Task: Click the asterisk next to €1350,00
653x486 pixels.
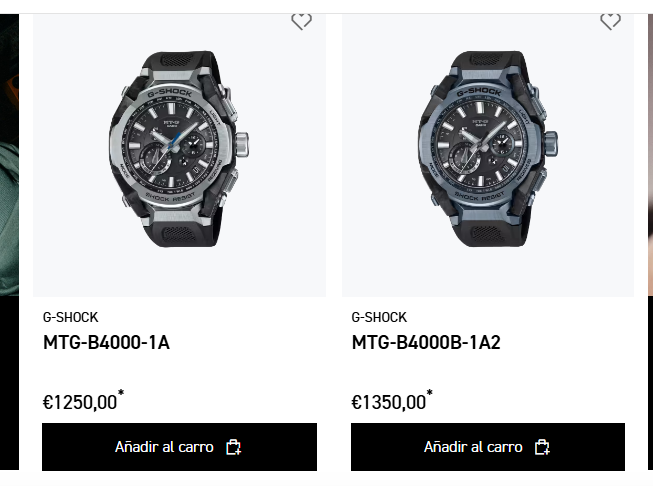Action: (x=430, y=394)
